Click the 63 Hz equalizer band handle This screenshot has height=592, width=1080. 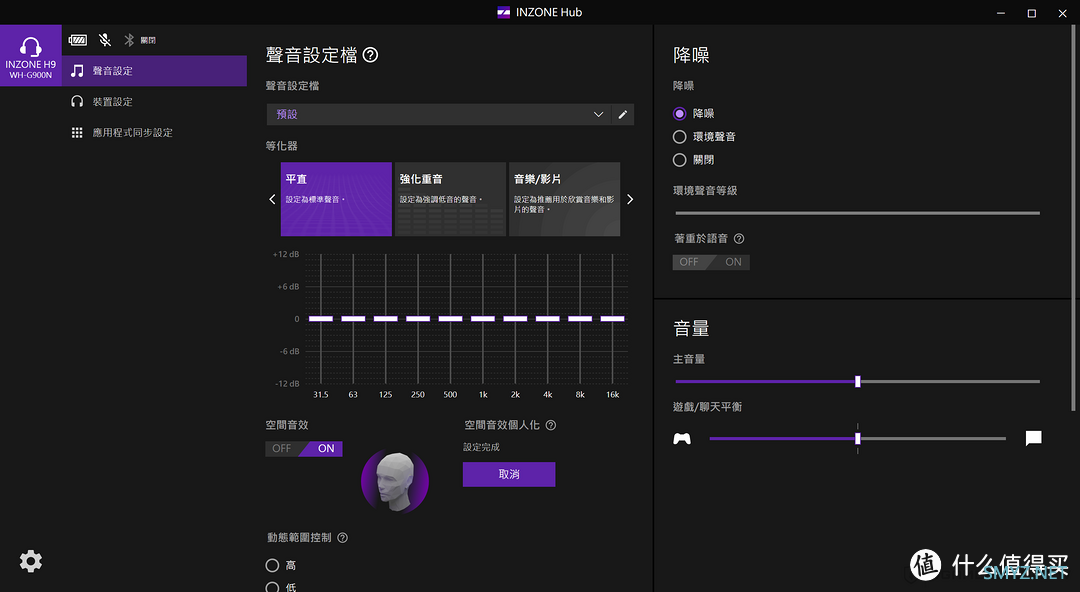point(353,318)
